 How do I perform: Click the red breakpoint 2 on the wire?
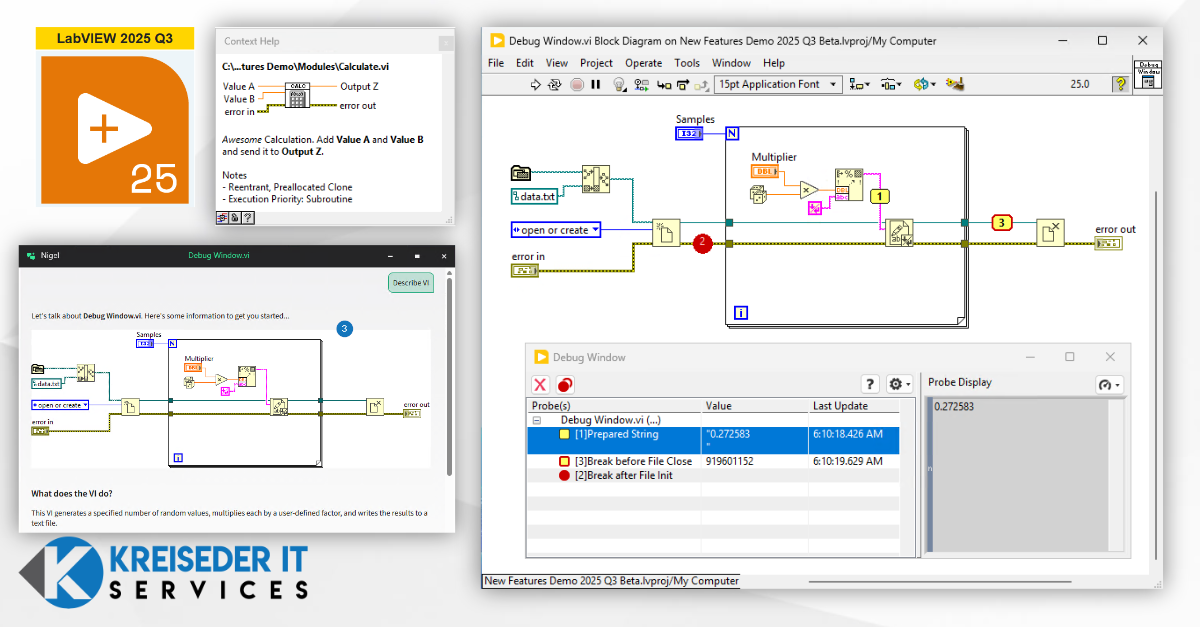click(x=701, y=242)
